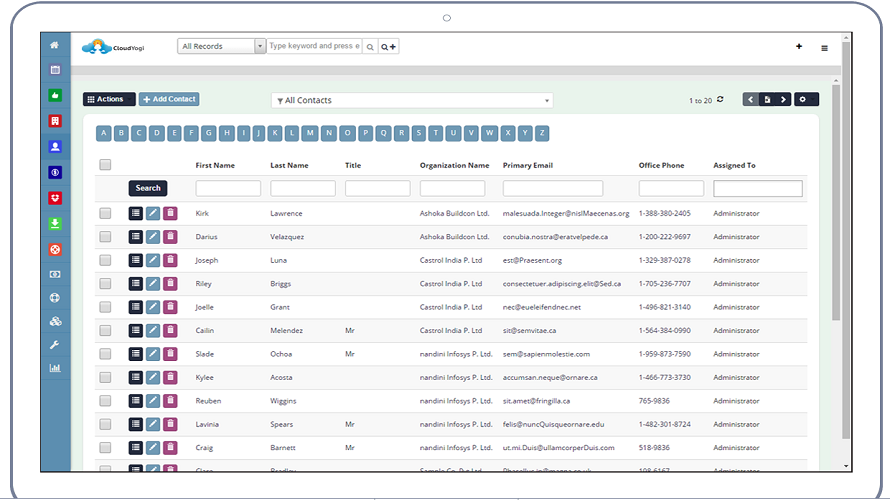Screen dimensions: 890x500
Task: Click the Search button in filter row
Action: (x=148, y=188)
